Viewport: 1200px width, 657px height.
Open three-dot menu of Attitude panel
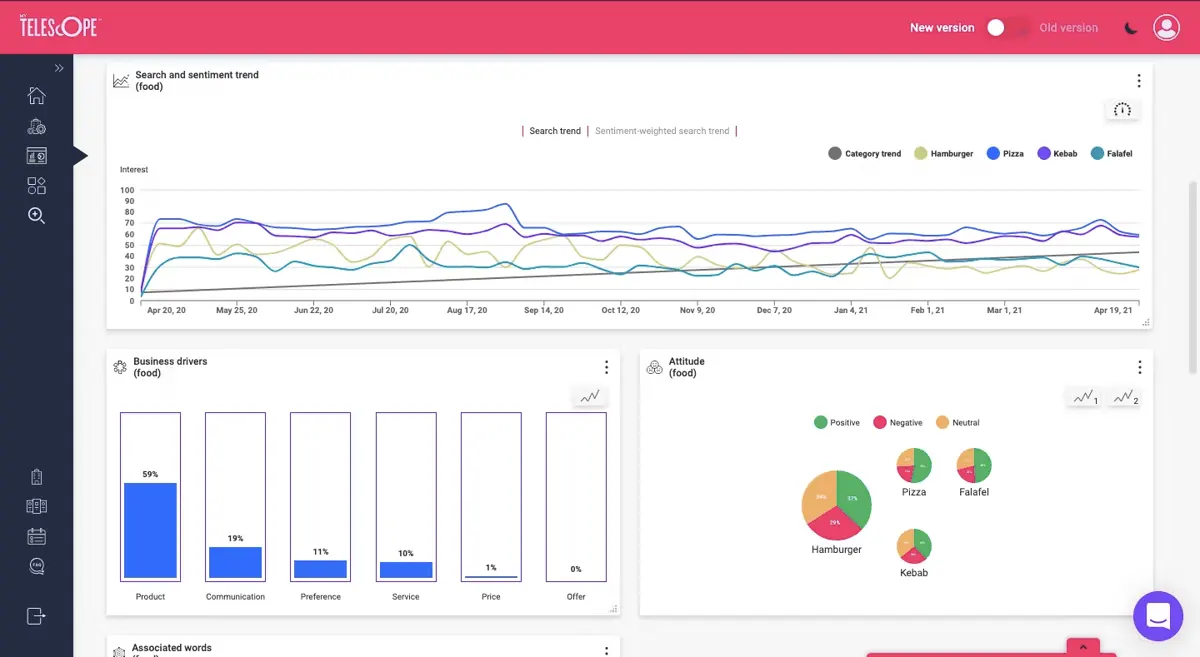pos(1139,367)
